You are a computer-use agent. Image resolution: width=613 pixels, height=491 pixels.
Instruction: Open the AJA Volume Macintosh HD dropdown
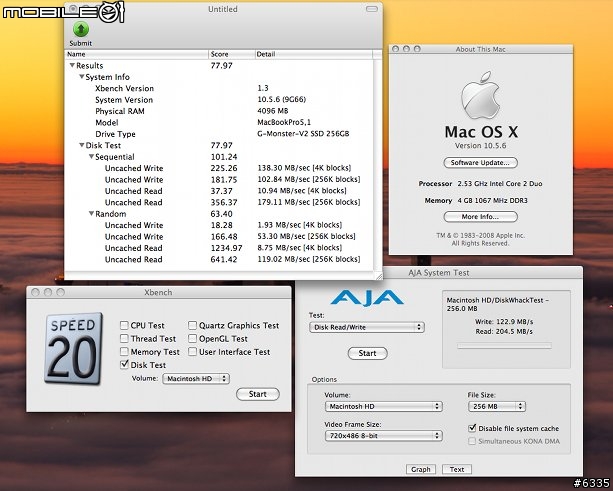pyautogui.click(x=384, y=407)
